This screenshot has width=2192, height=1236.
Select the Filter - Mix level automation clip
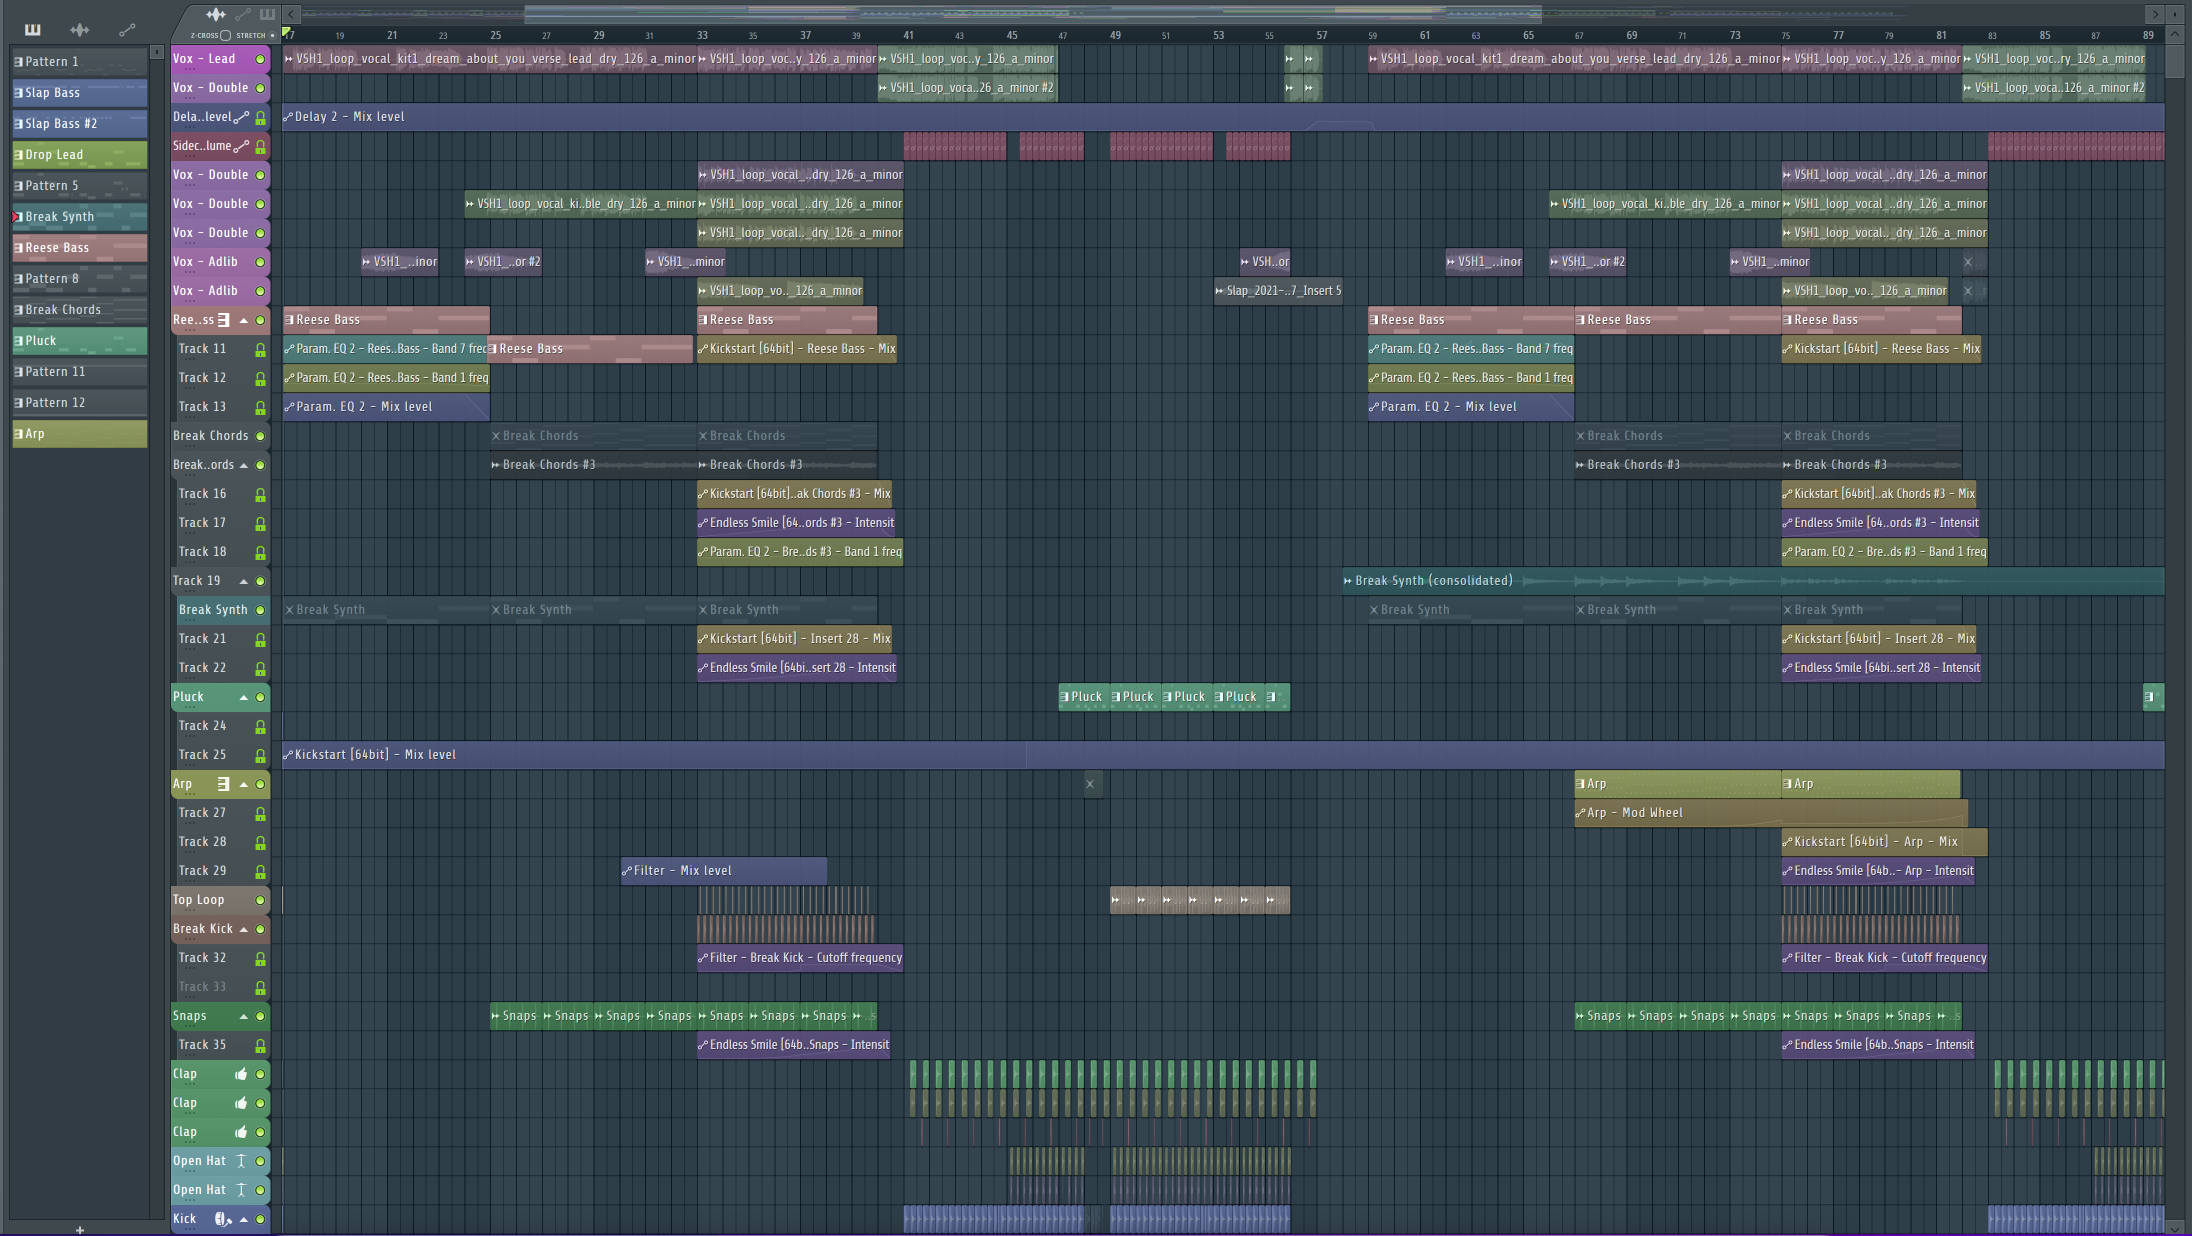pos(723,871)
